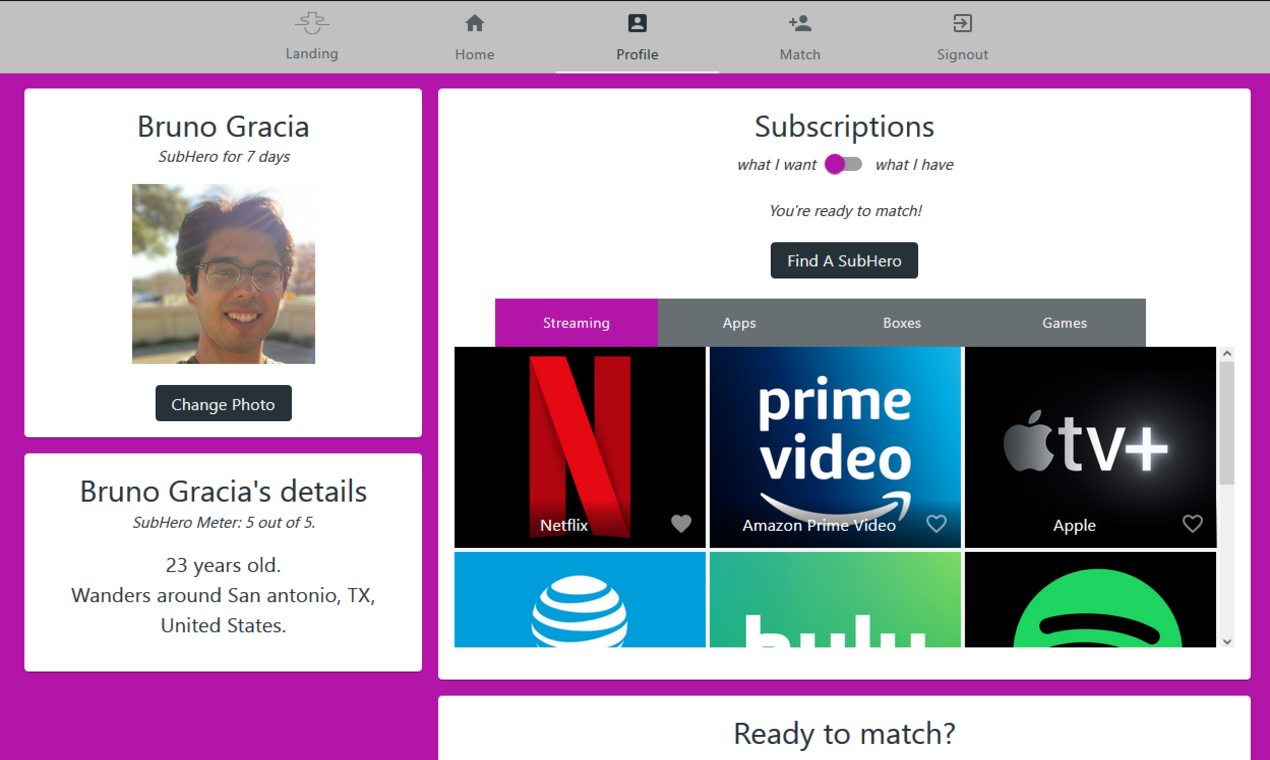
Task: Click the scrollbar up arrow
Action: click(x=1227, y=354)
